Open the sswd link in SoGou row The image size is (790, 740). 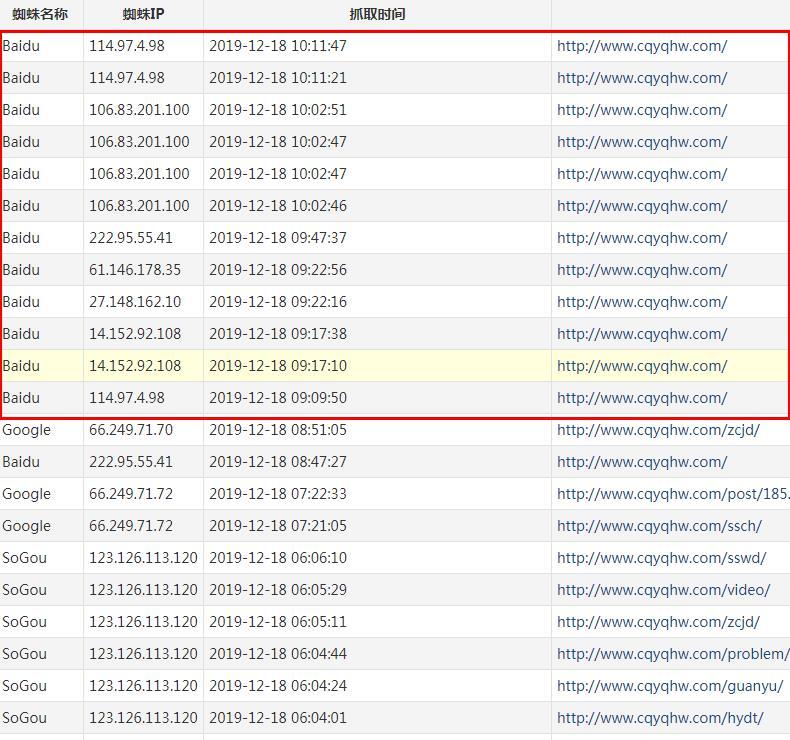click(662, 558)
